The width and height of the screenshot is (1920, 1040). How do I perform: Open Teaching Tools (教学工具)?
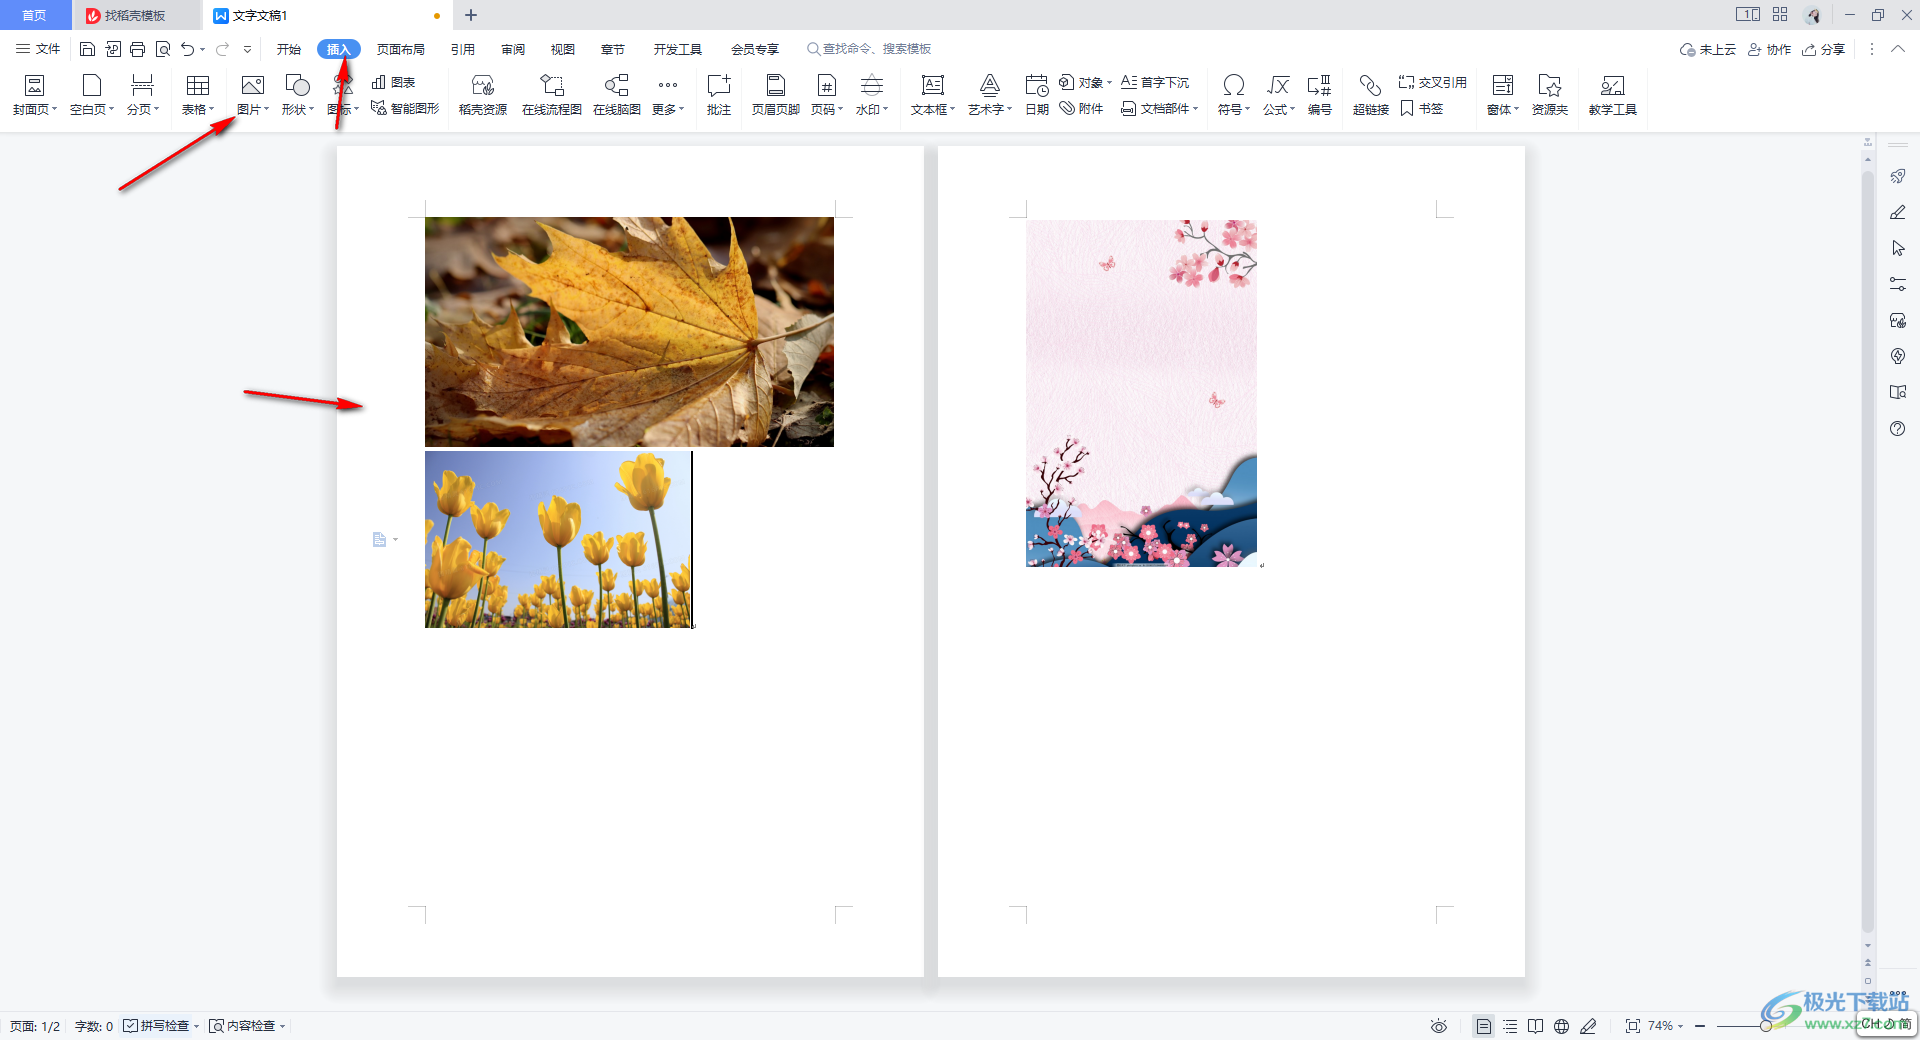1613,95
